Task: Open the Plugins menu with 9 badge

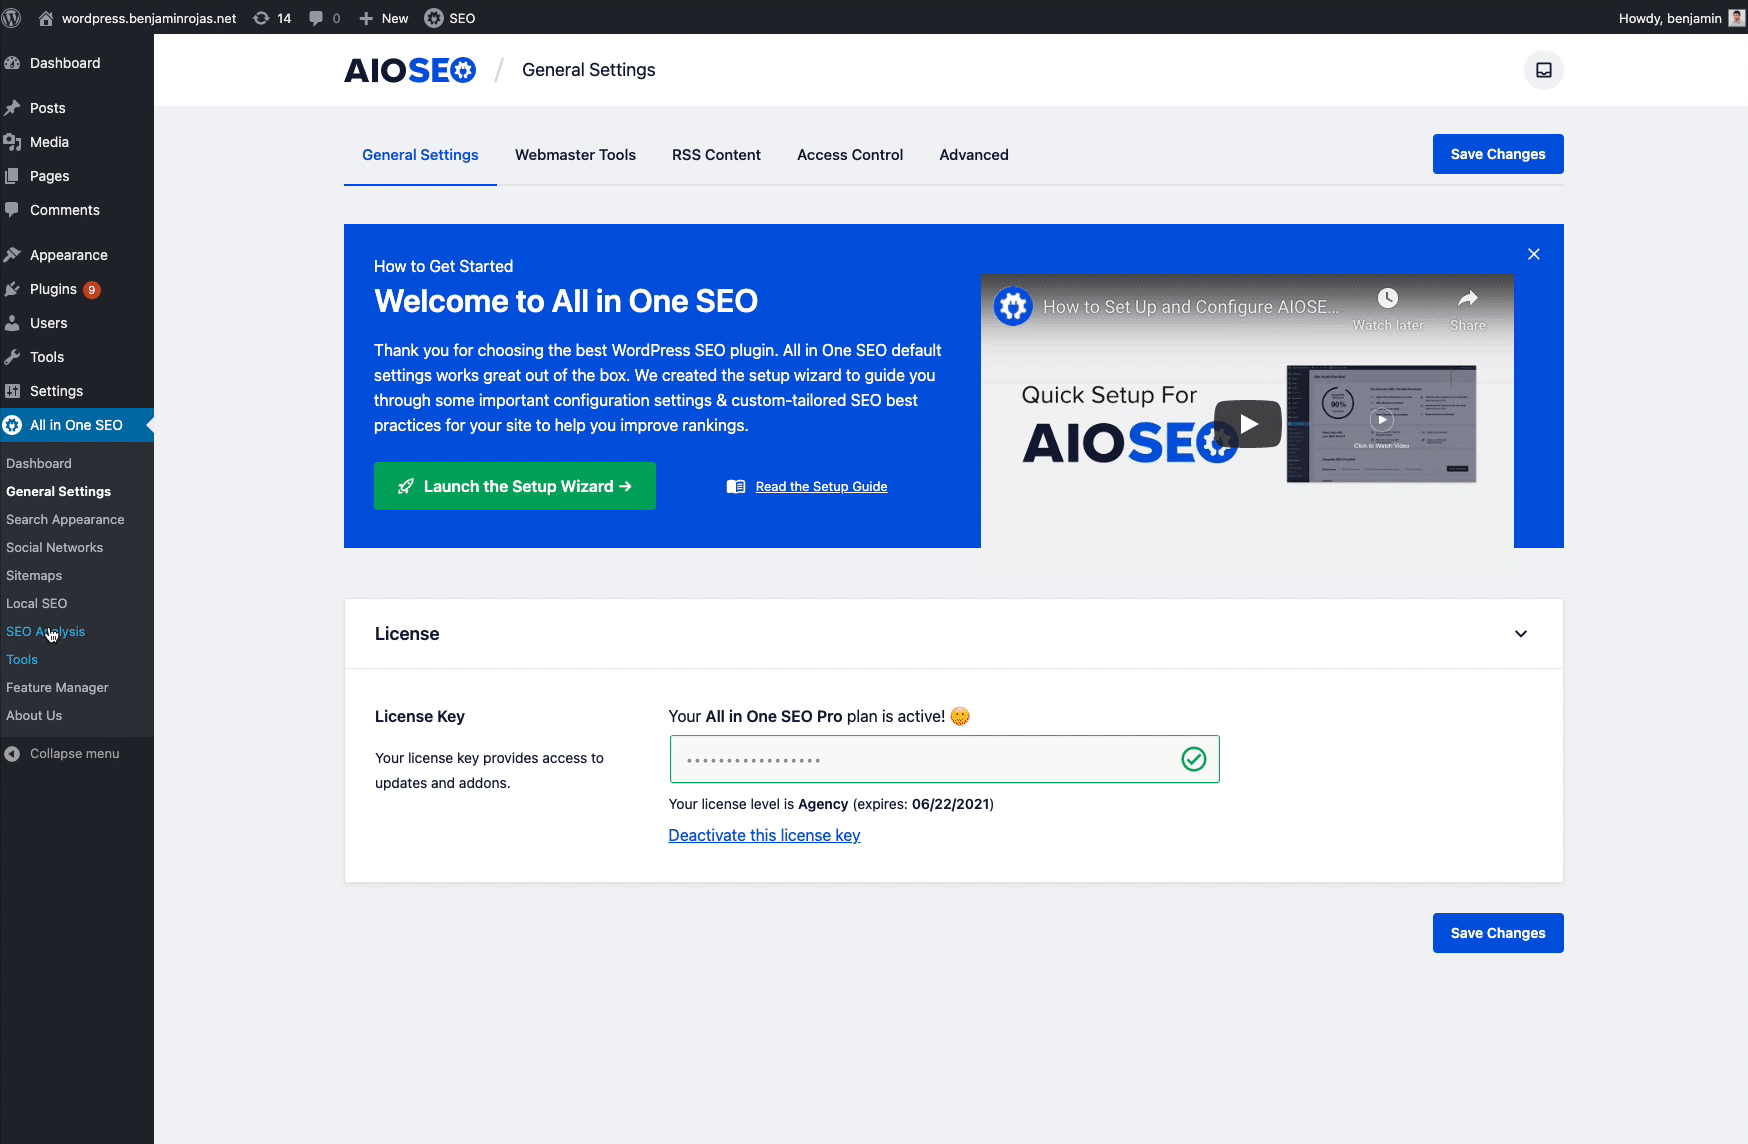Action: (54, 289)
